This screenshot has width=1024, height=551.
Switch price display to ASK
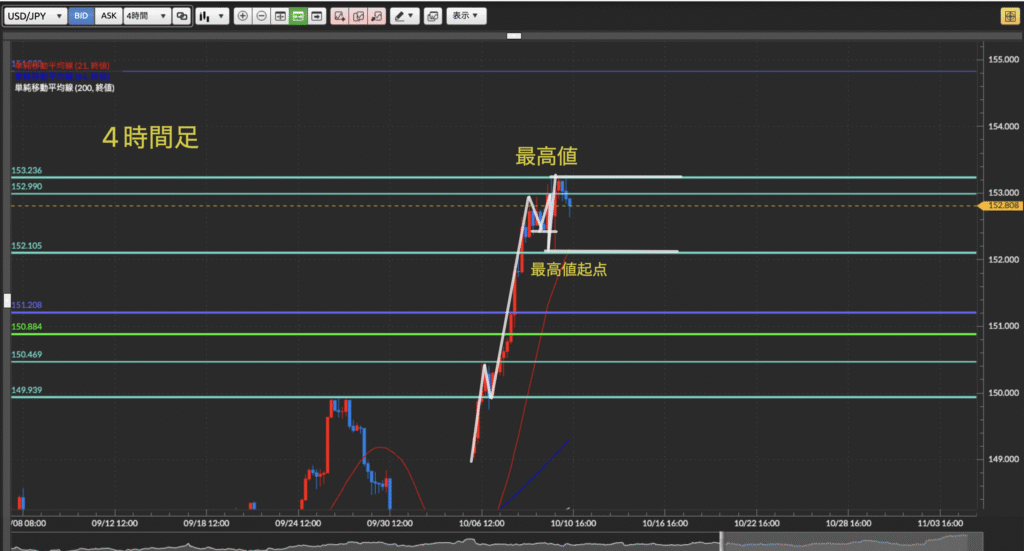108,16
